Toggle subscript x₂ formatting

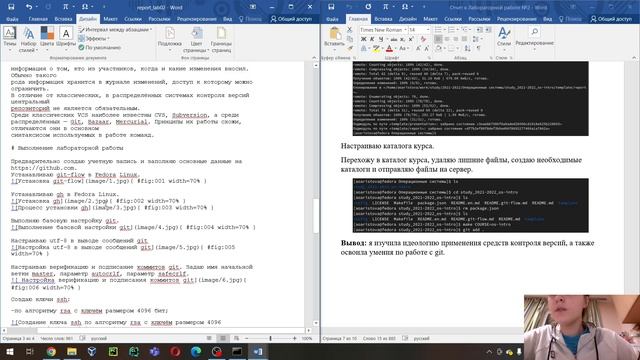coord(402,39)
